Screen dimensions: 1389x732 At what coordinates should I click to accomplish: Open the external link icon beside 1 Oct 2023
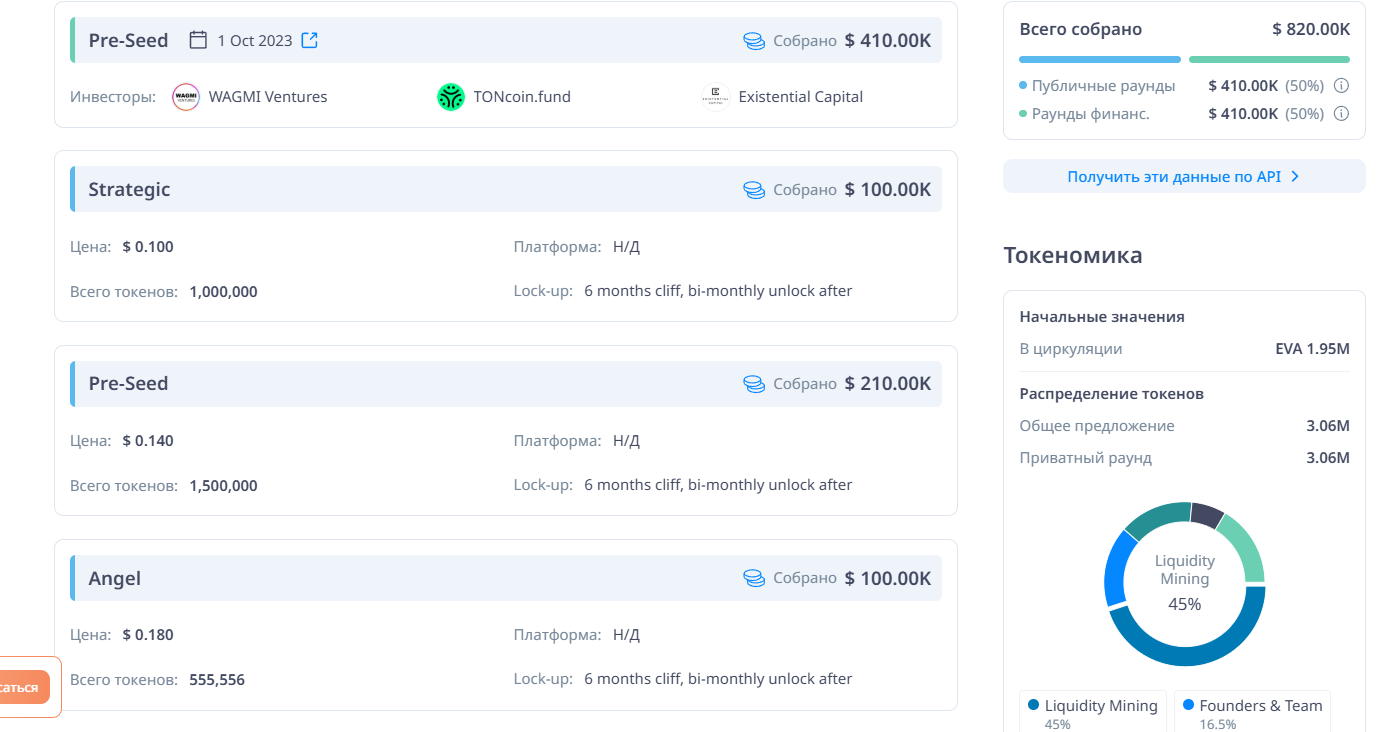click(310, 40)
